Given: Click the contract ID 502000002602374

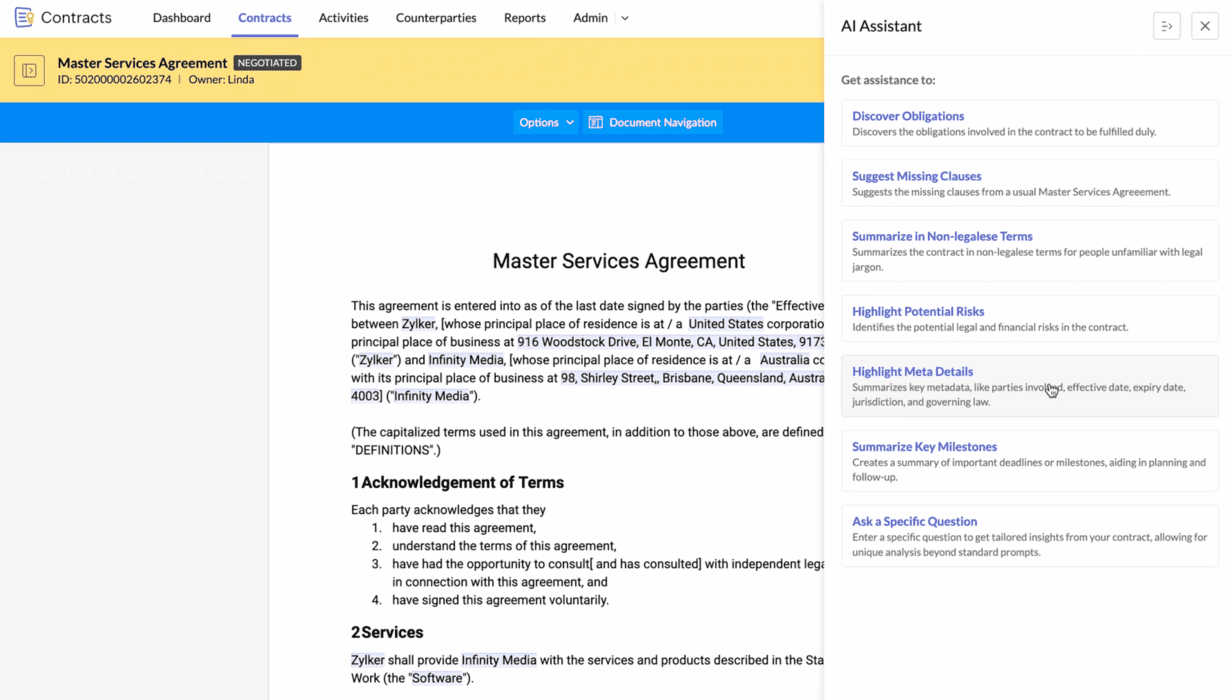Looking at the screenshot, I should (x=114, y=80).
